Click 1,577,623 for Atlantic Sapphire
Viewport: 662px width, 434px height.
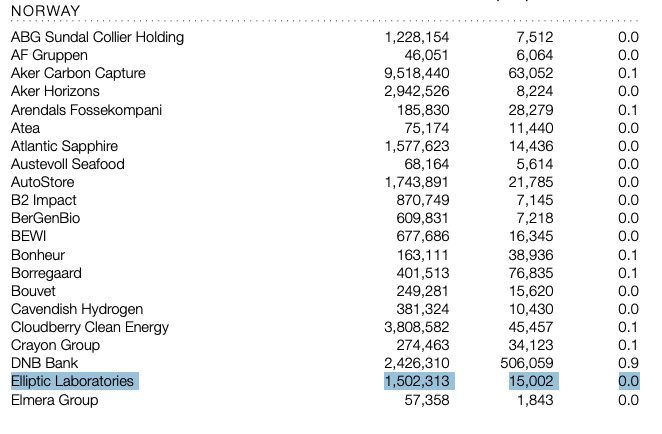(417, 146)
